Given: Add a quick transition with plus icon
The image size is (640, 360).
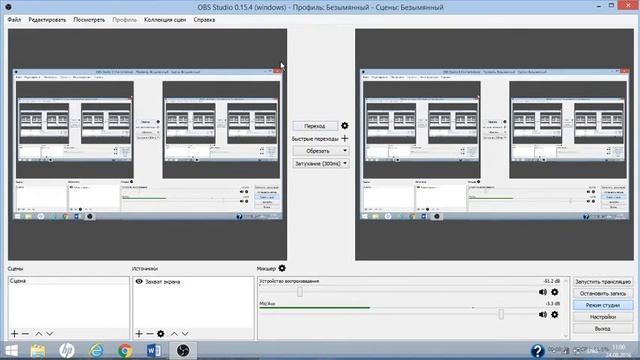Looking at the screenshot, I should point(344,138).
